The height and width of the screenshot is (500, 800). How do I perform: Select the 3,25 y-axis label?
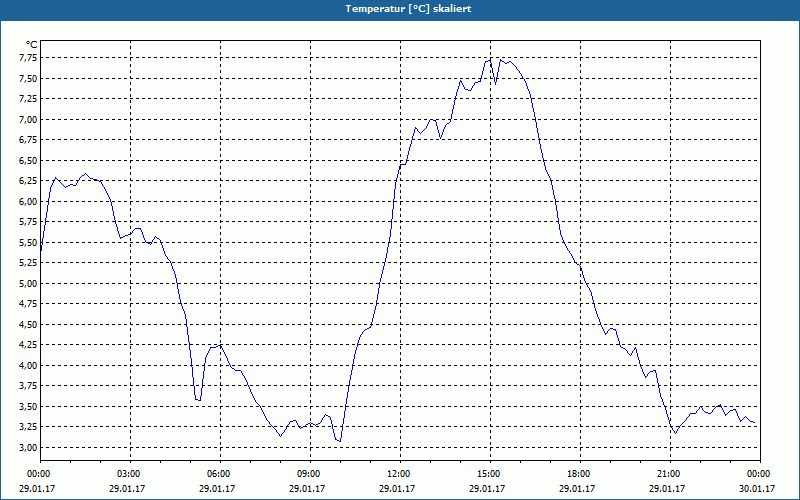(29, 427)
